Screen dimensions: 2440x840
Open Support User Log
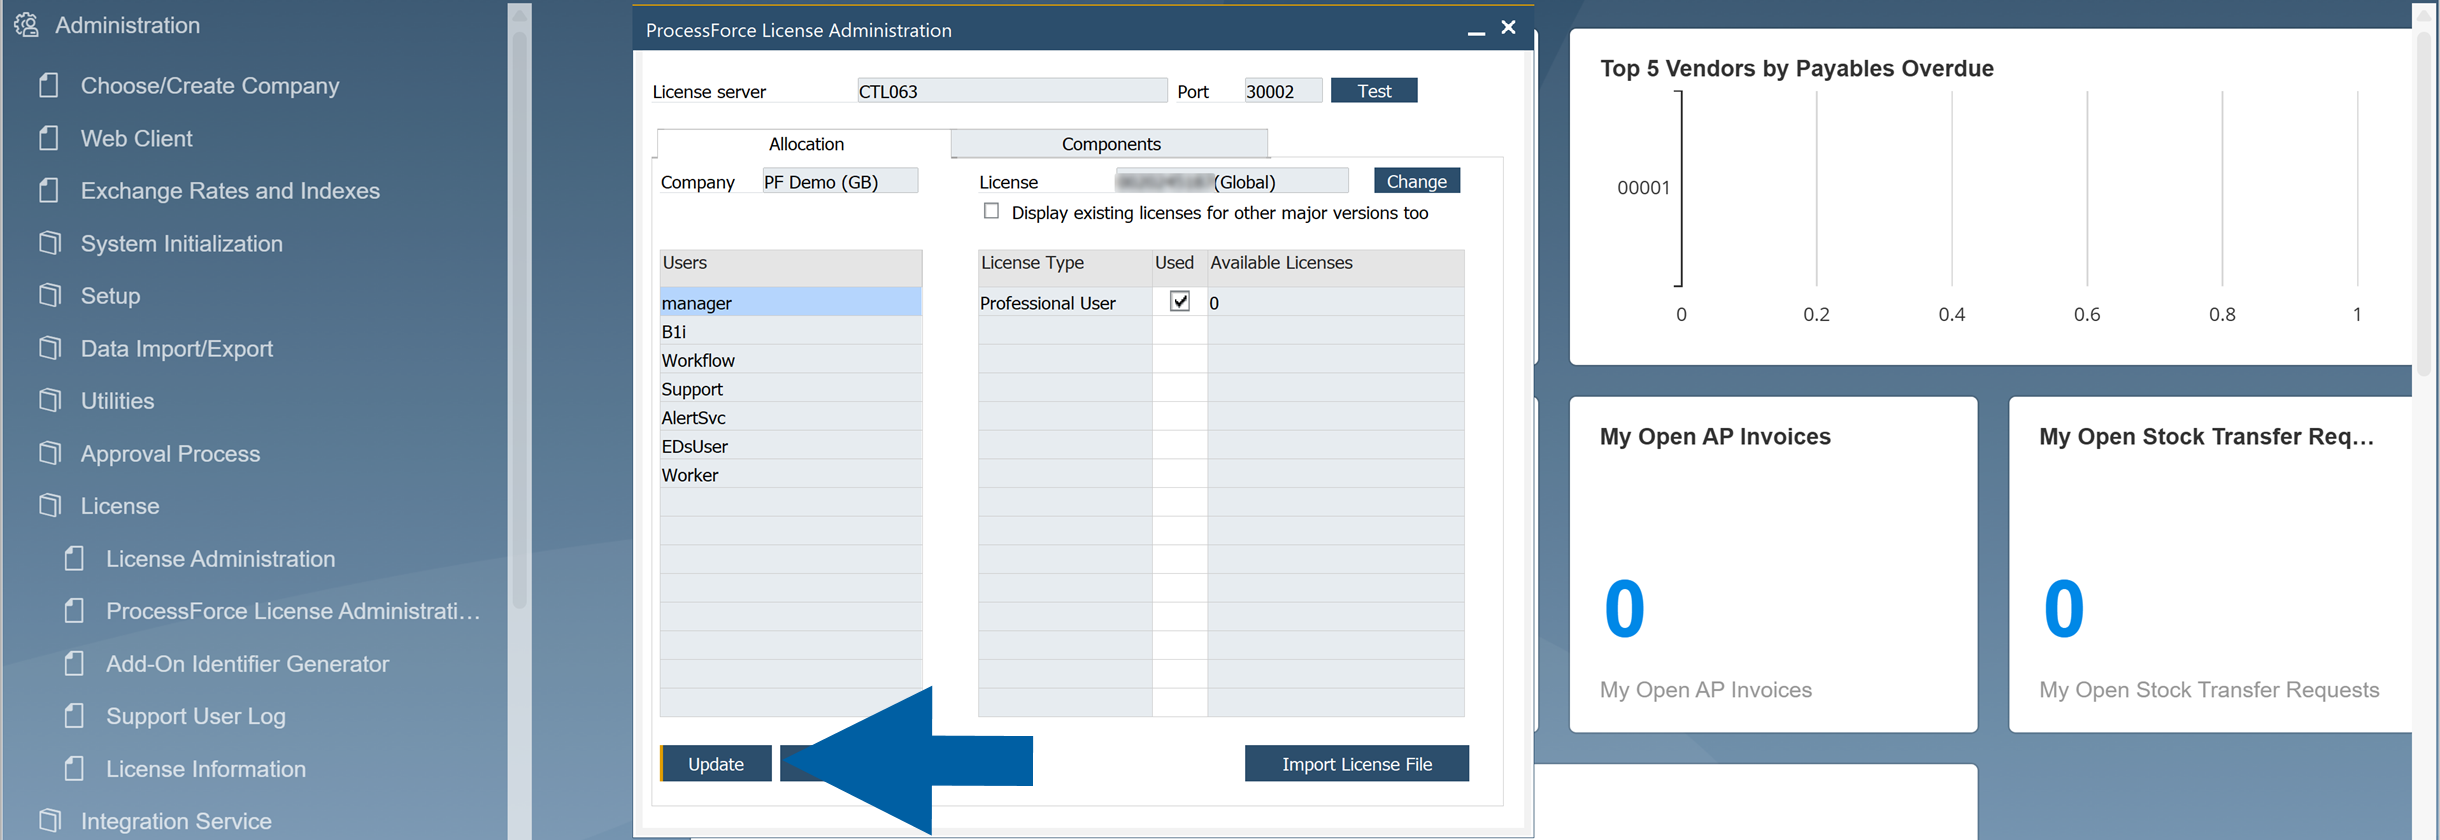pos(196,716)
